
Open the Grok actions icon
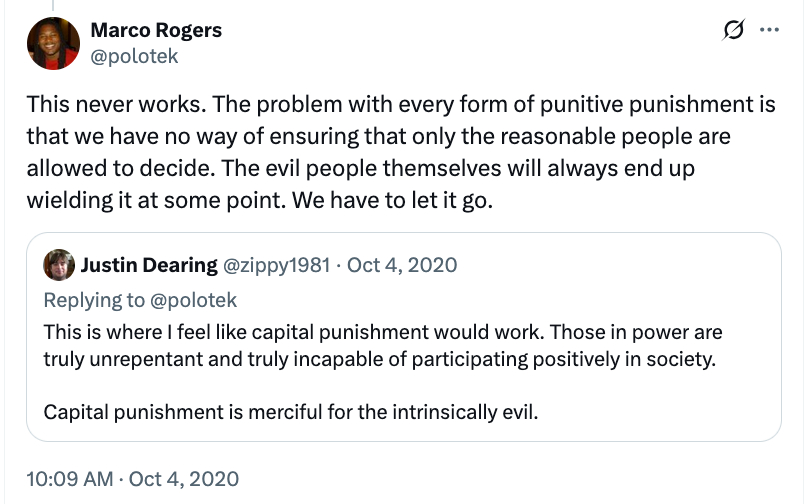pos(733,31)
